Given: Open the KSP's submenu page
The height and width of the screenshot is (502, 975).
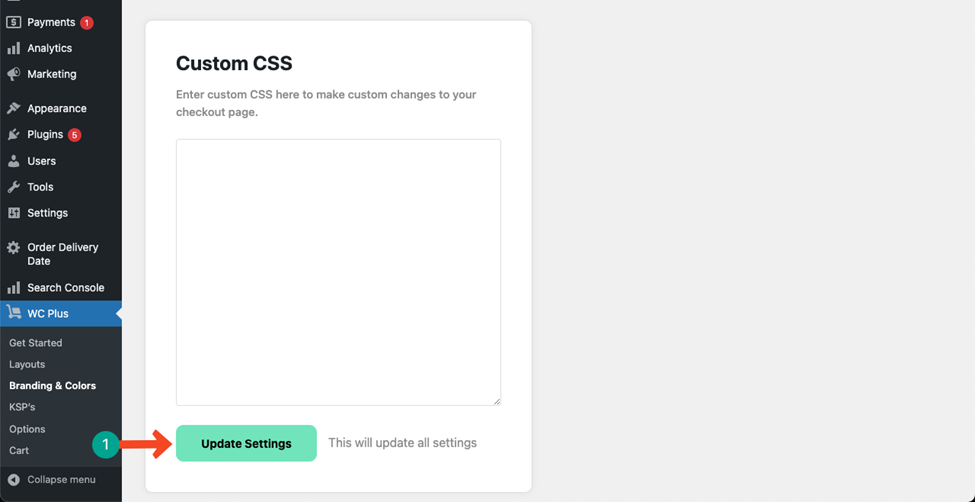Looking at the screenshot, I should (x=22, y=407).
